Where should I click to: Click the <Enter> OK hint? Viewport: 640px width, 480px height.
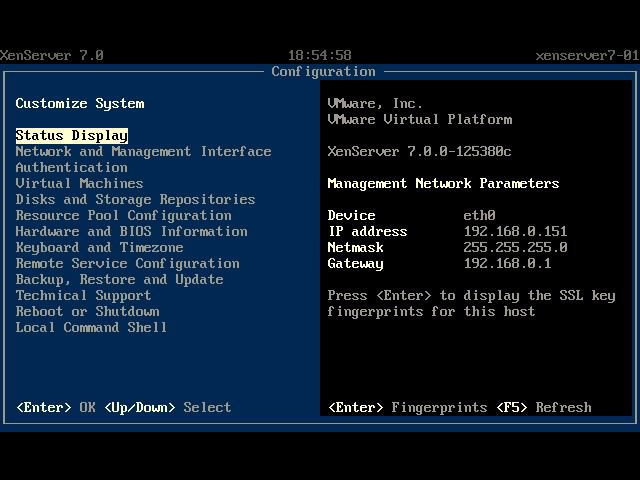tap(56, 407)
